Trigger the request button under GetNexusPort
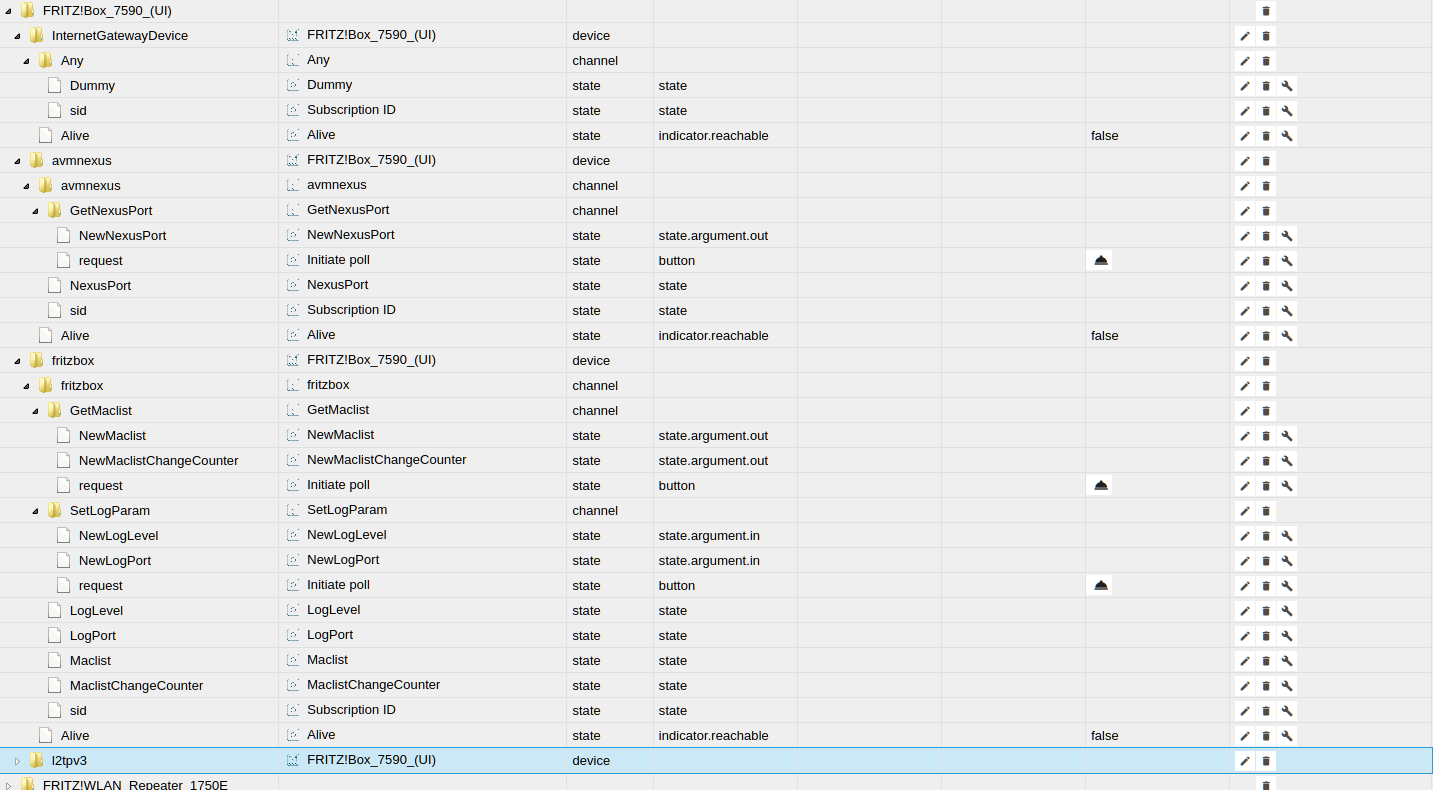This screenshot has height=790, width=1433. tap(1100, 260)
